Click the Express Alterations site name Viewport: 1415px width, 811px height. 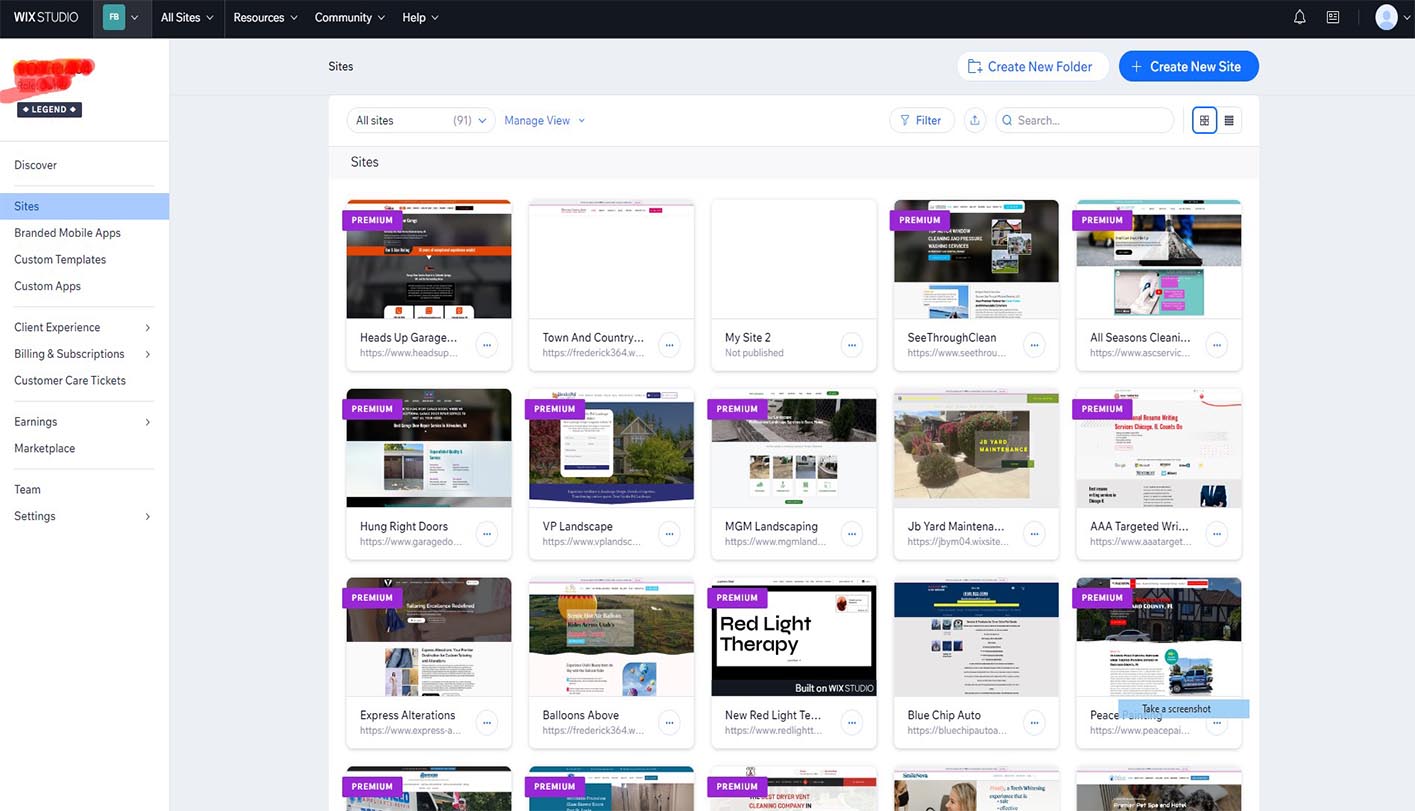[x=407, y=715]
